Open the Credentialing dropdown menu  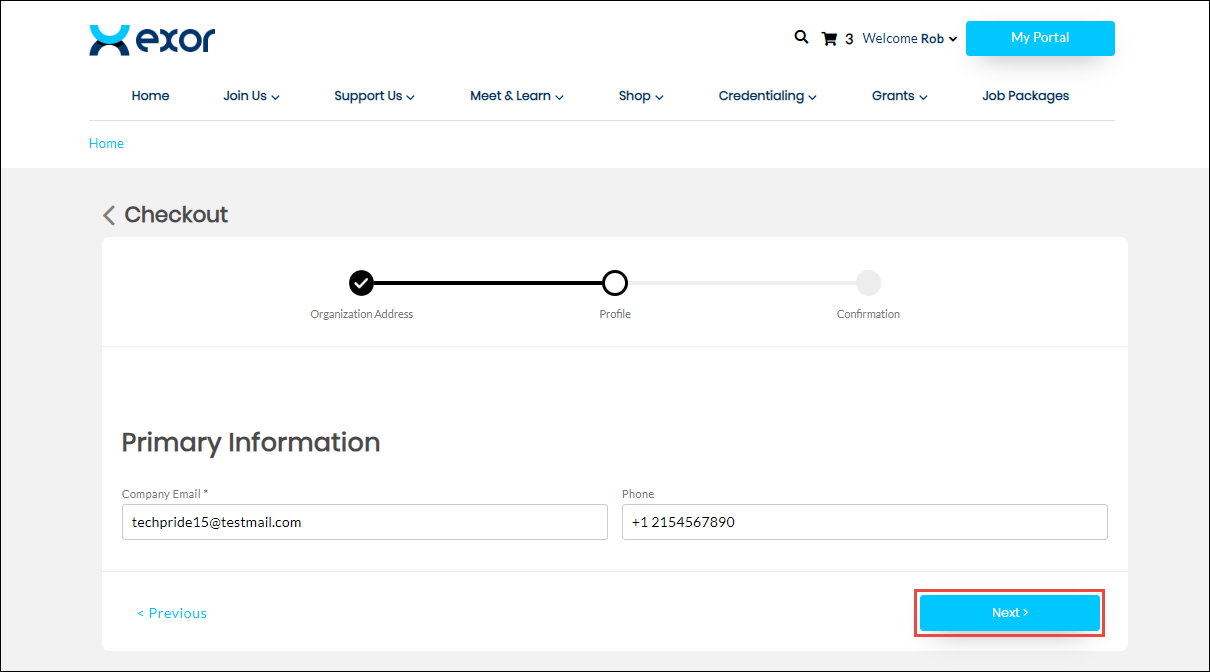(767, 96)
